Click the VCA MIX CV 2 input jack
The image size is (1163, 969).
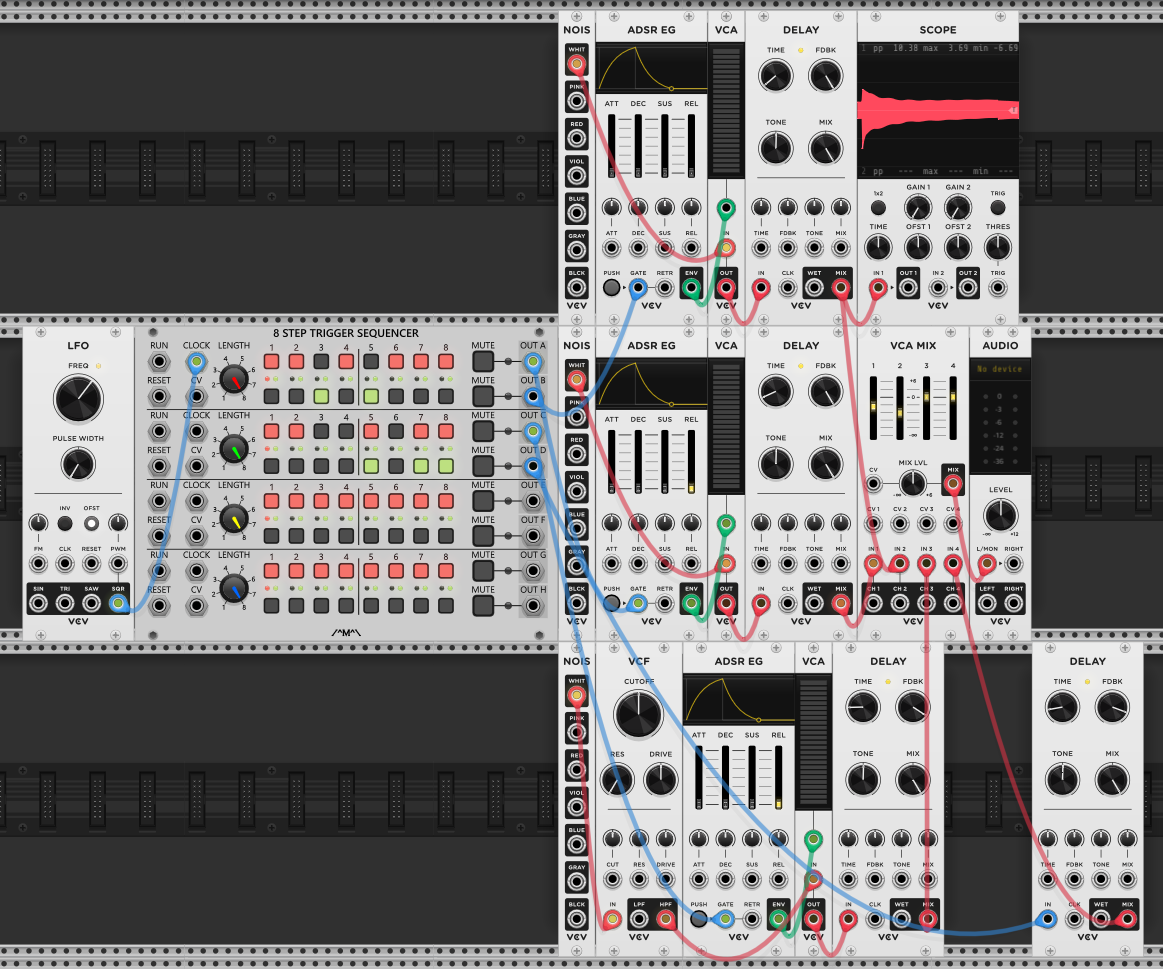click(900, 524)
